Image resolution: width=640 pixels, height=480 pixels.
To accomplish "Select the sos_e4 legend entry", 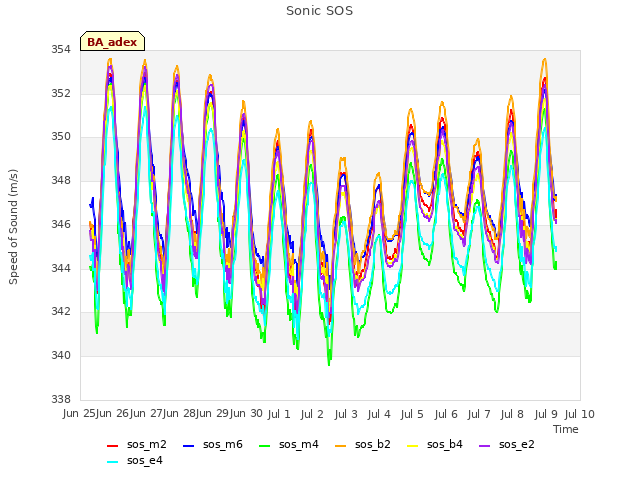I will [x=135, y=460].
